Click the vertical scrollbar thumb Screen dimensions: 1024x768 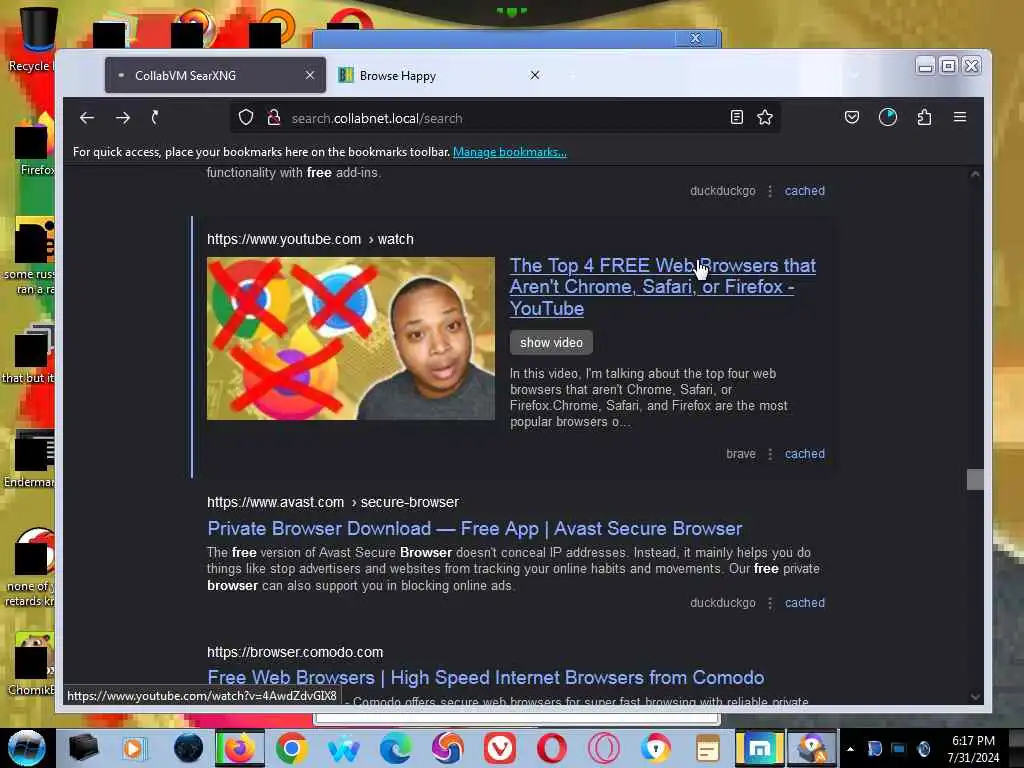click(x=975, y=479)
